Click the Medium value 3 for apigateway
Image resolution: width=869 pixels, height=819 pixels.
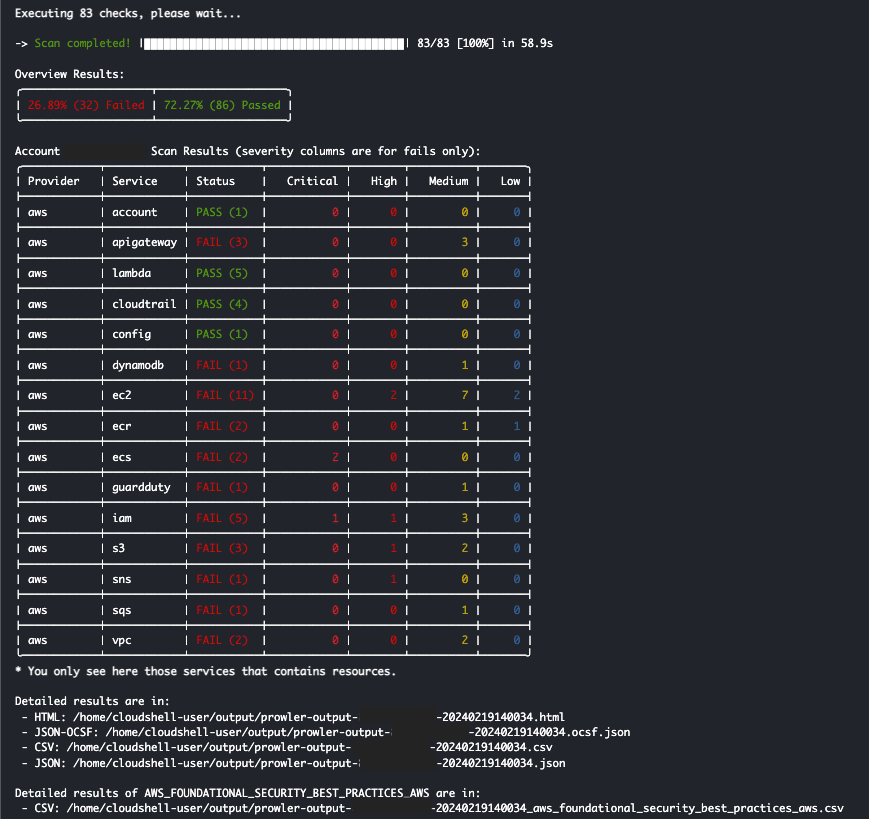pos(465,242)
